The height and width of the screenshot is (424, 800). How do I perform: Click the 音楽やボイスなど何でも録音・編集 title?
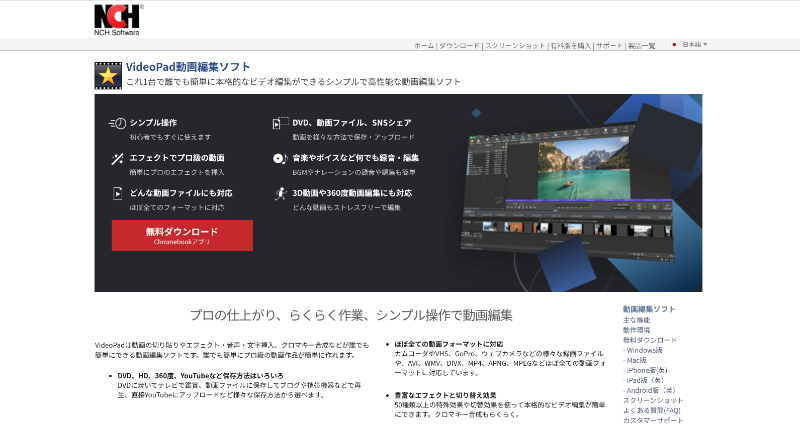pos(356,158)
